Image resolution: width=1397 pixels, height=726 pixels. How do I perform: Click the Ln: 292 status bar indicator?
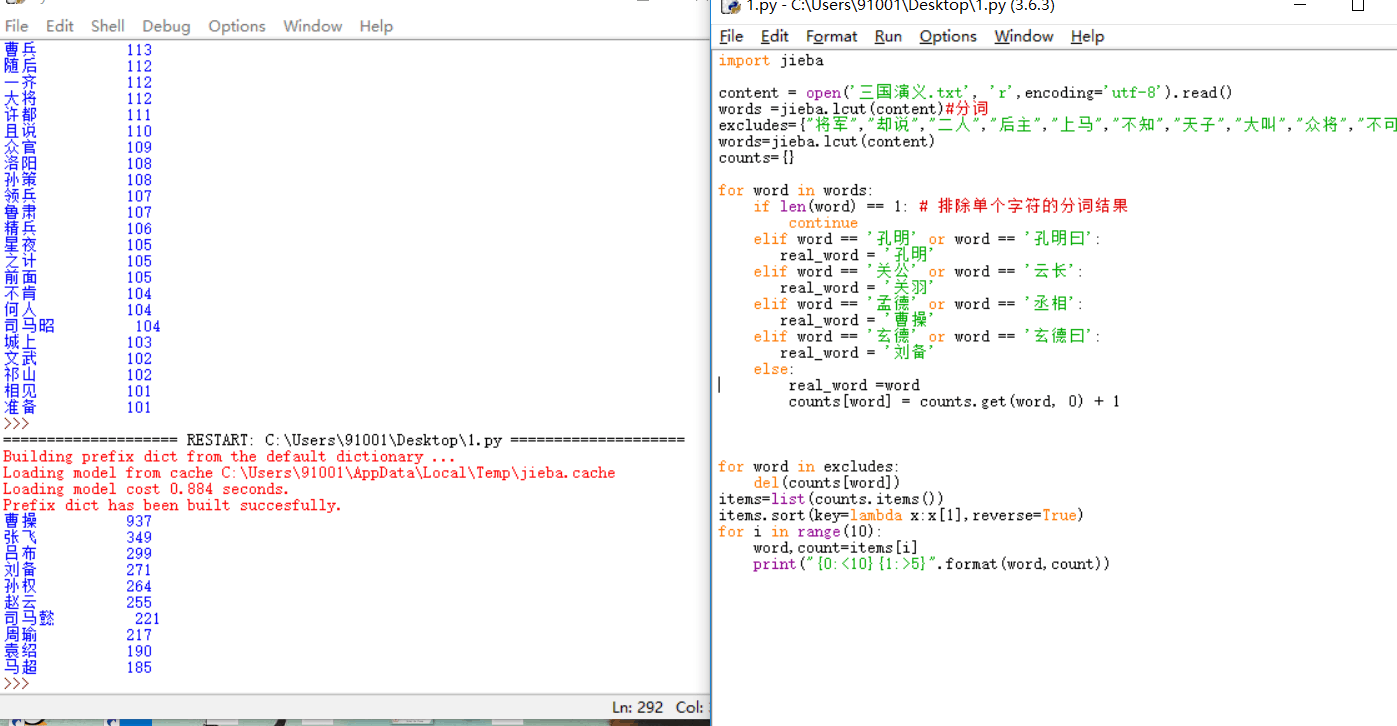pyautogui.click(x=637, y=707)
